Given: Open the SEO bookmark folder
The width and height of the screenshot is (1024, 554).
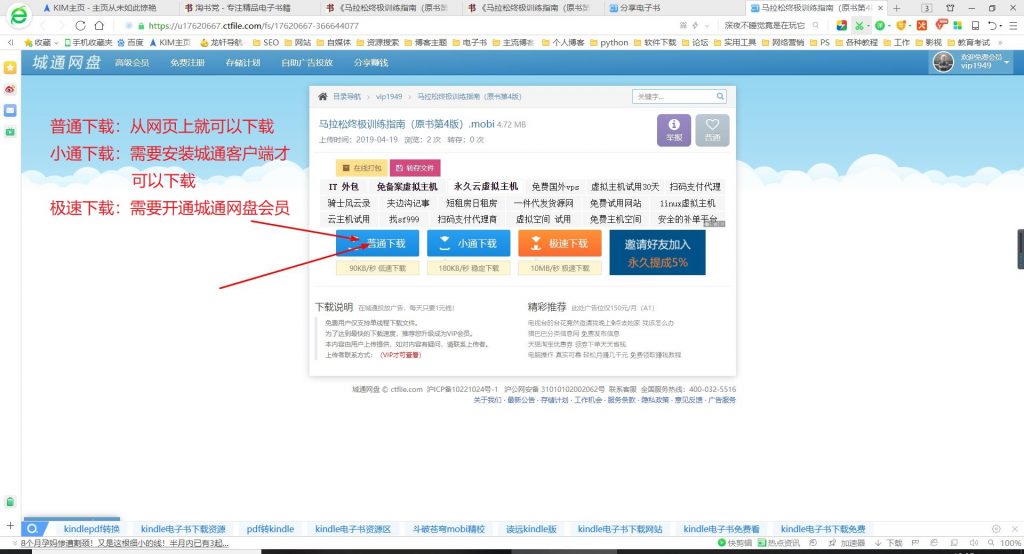Looking at the screenshot, I should (266, 42).
